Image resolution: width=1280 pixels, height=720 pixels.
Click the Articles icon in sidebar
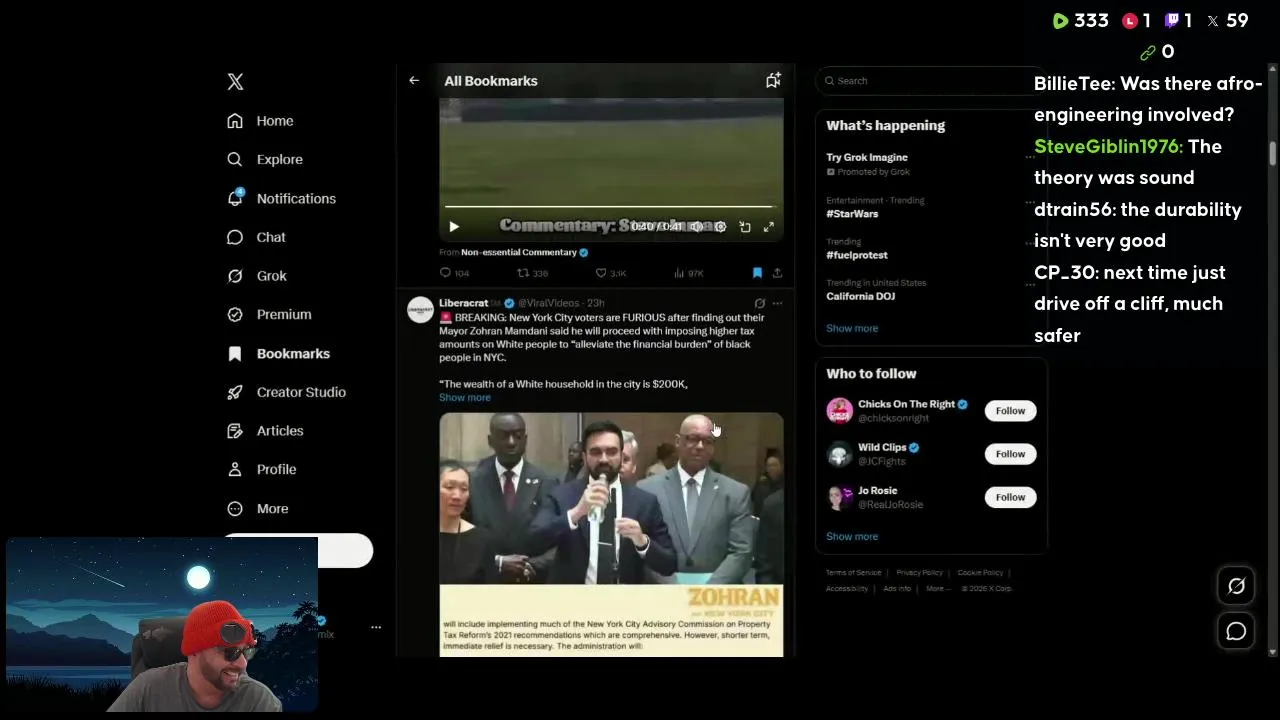pyautogui.click(x=235, y=431)
